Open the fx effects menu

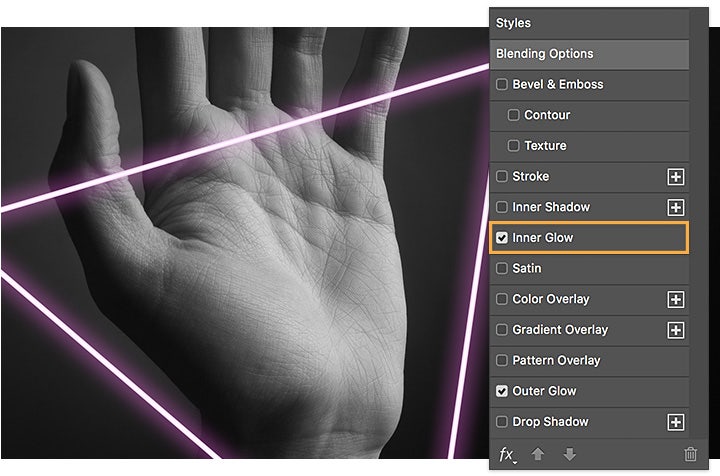[509, 454]
